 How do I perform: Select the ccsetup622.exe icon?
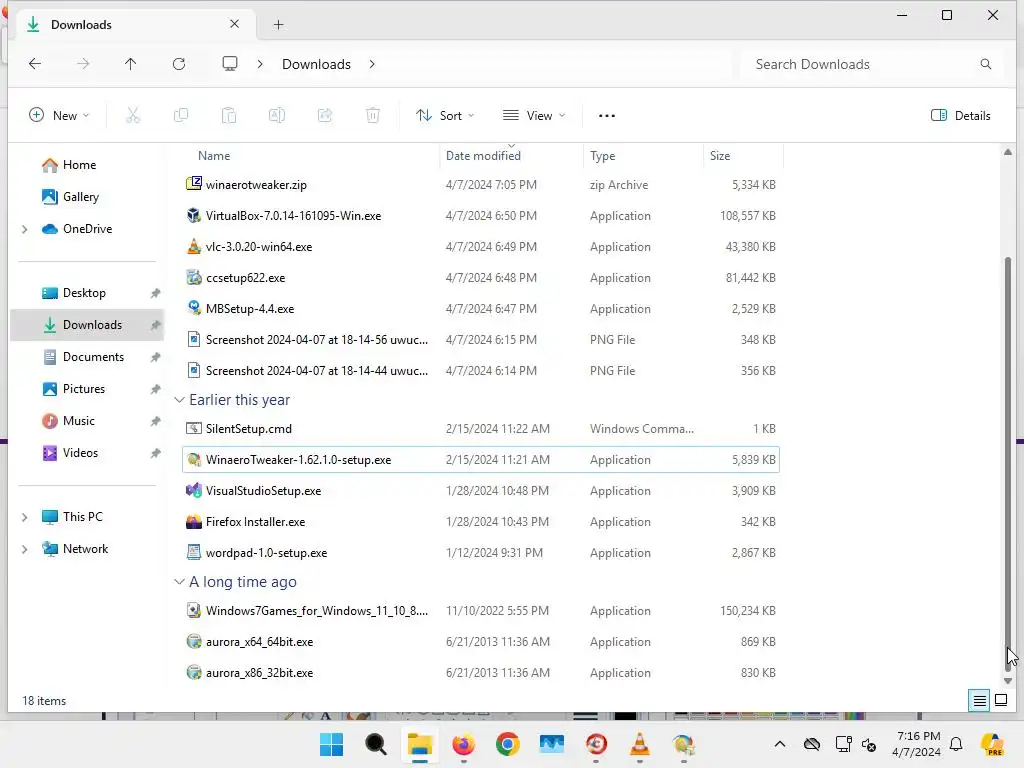tap(193, 277)
